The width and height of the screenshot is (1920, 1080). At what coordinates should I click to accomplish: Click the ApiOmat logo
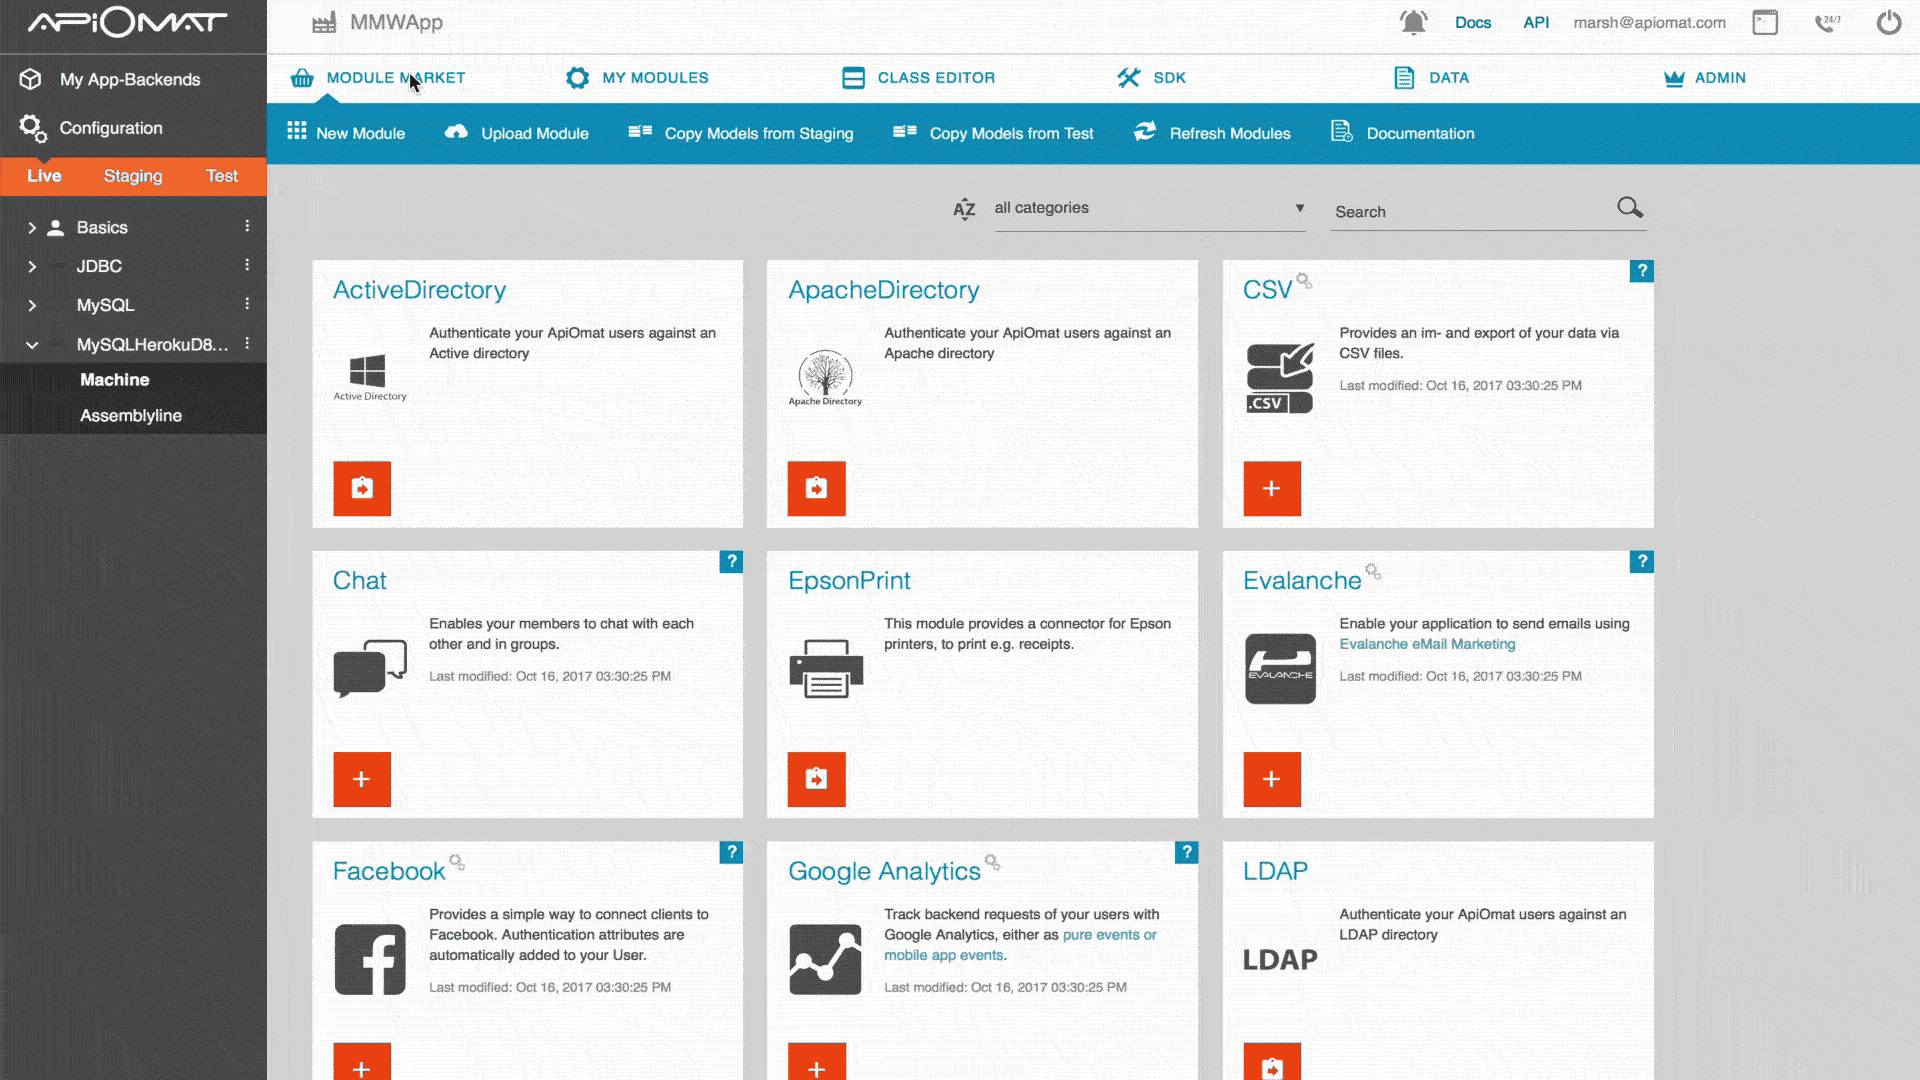click(x=127, y=22)
